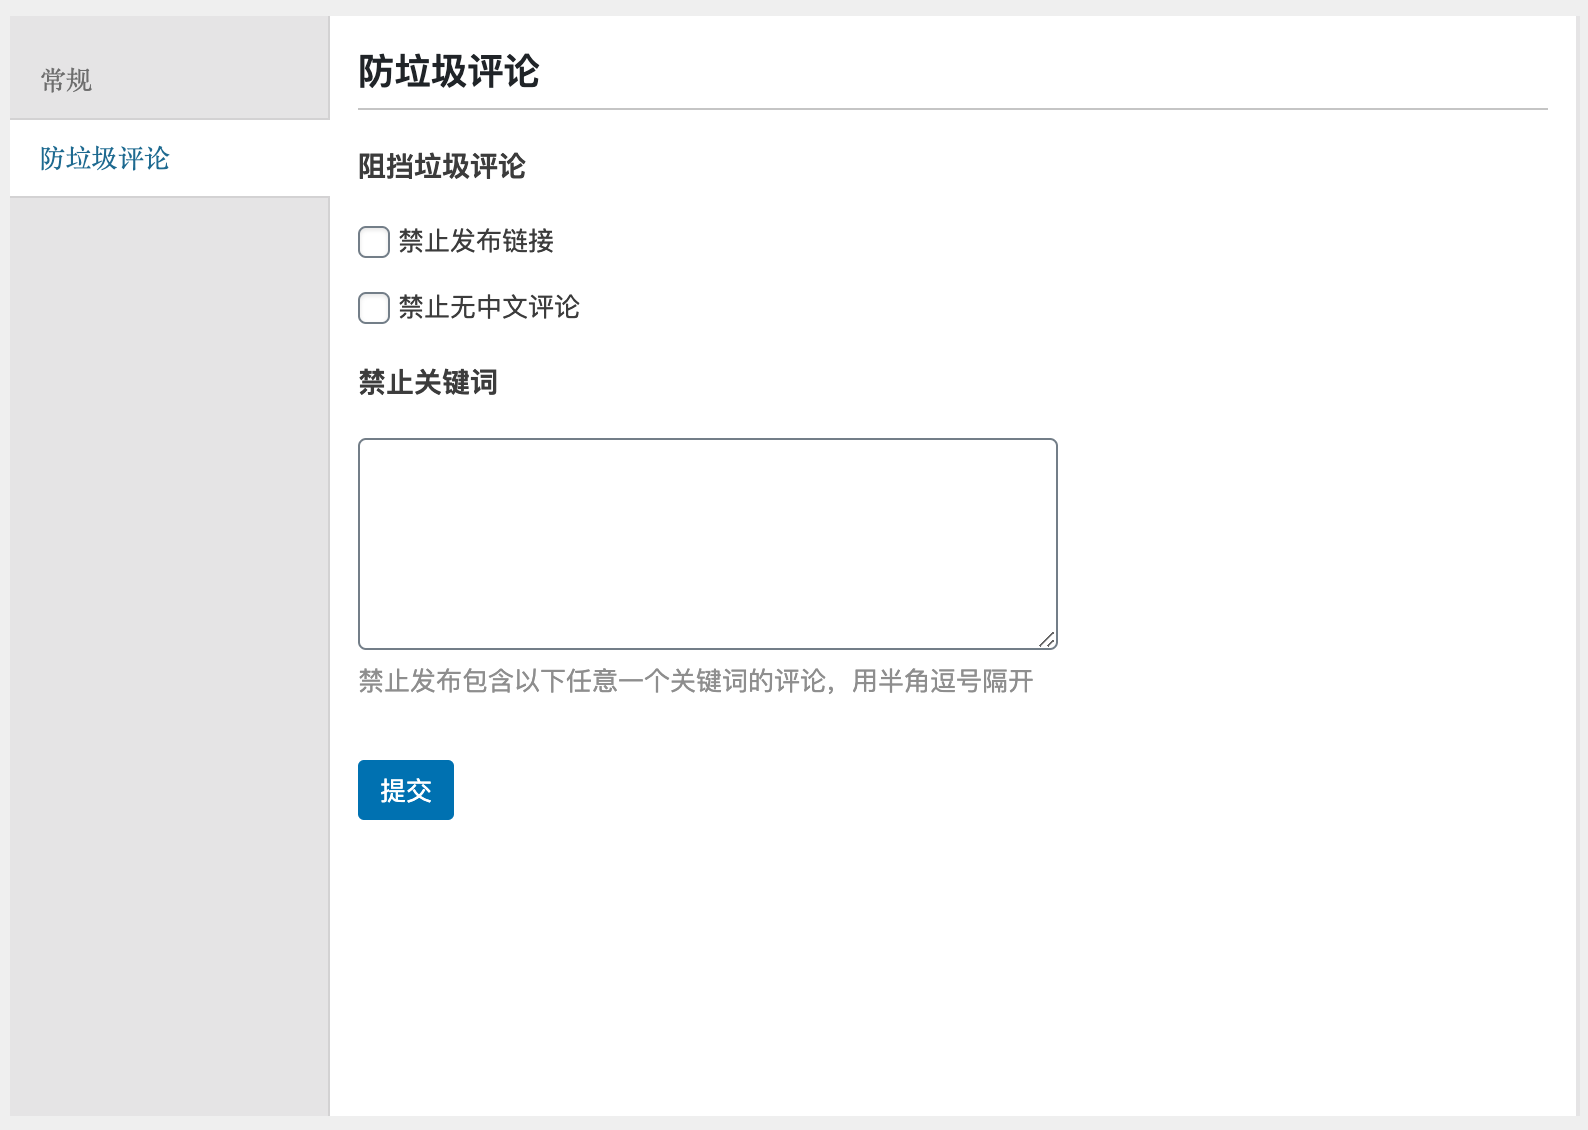This screenshot has width=1588, height=1130.
Task: Enable the 禁止发布链接 checkbox
Action: click(x=374, y=242)
